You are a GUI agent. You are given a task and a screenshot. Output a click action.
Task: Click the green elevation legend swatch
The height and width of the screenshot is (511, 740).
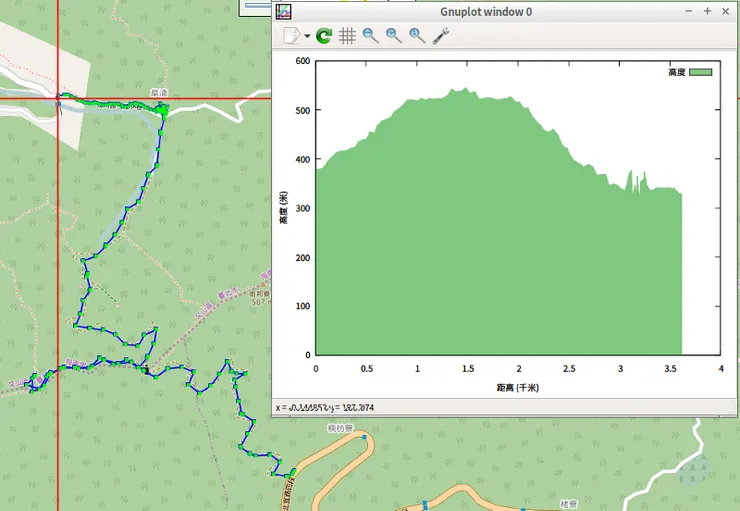pyautogui.click(x=701, y=72)
